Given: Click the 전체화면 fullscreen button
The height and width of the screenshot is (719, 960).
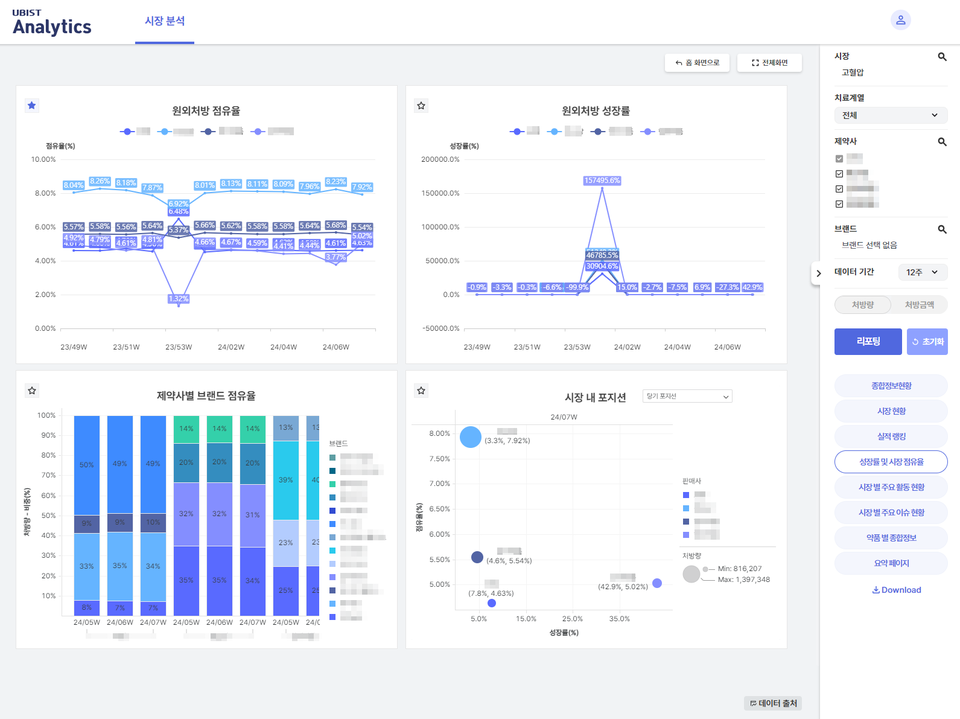Looking at the screenshot, I should click(x=769, y=63).
